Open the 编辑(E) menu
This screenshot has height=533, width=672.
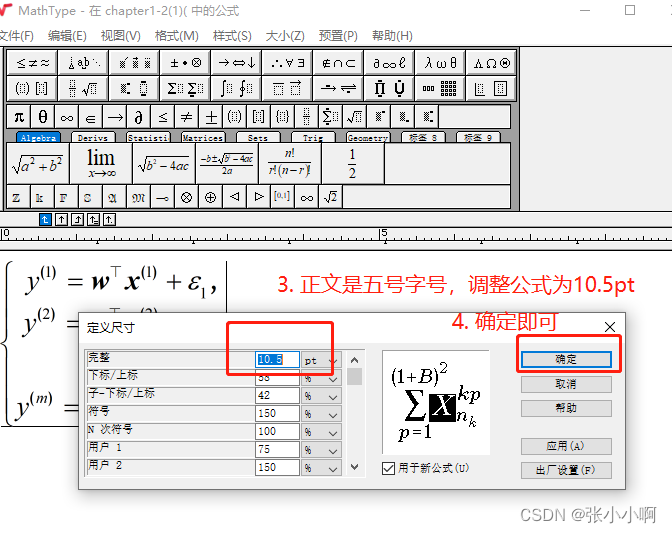point(67,36)
